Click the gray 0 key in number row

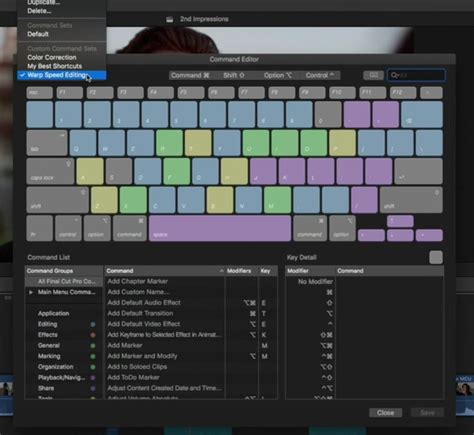[328, 114]
